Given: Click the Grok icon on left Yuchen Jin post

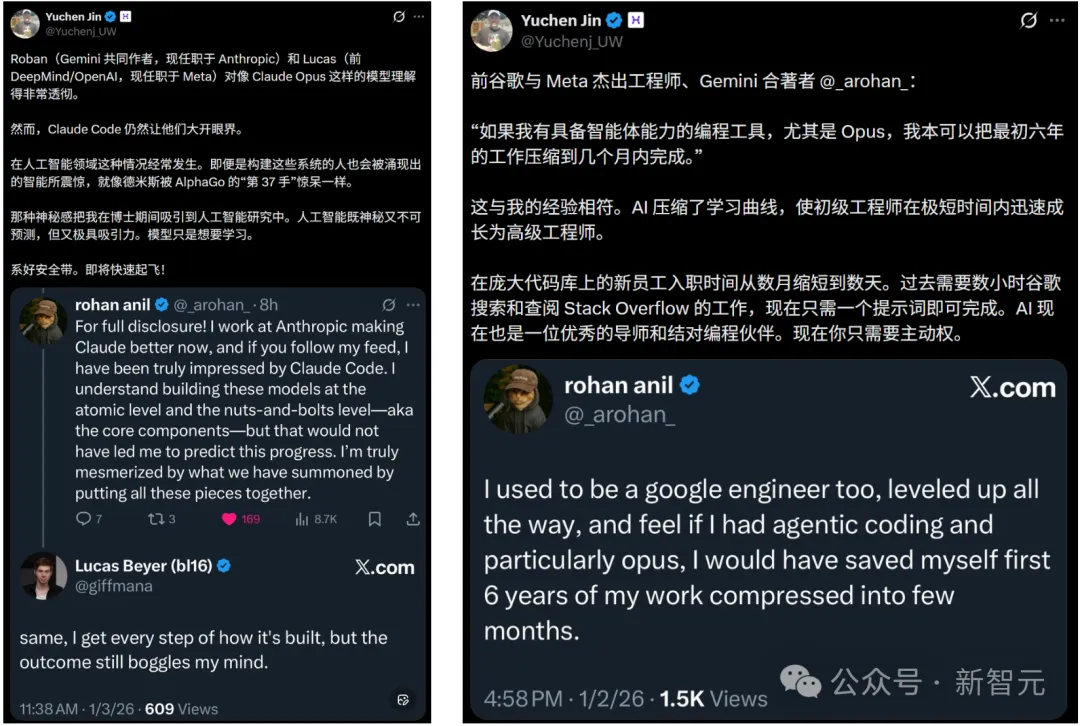Looking at the screenshot, I should coord(399,17).
